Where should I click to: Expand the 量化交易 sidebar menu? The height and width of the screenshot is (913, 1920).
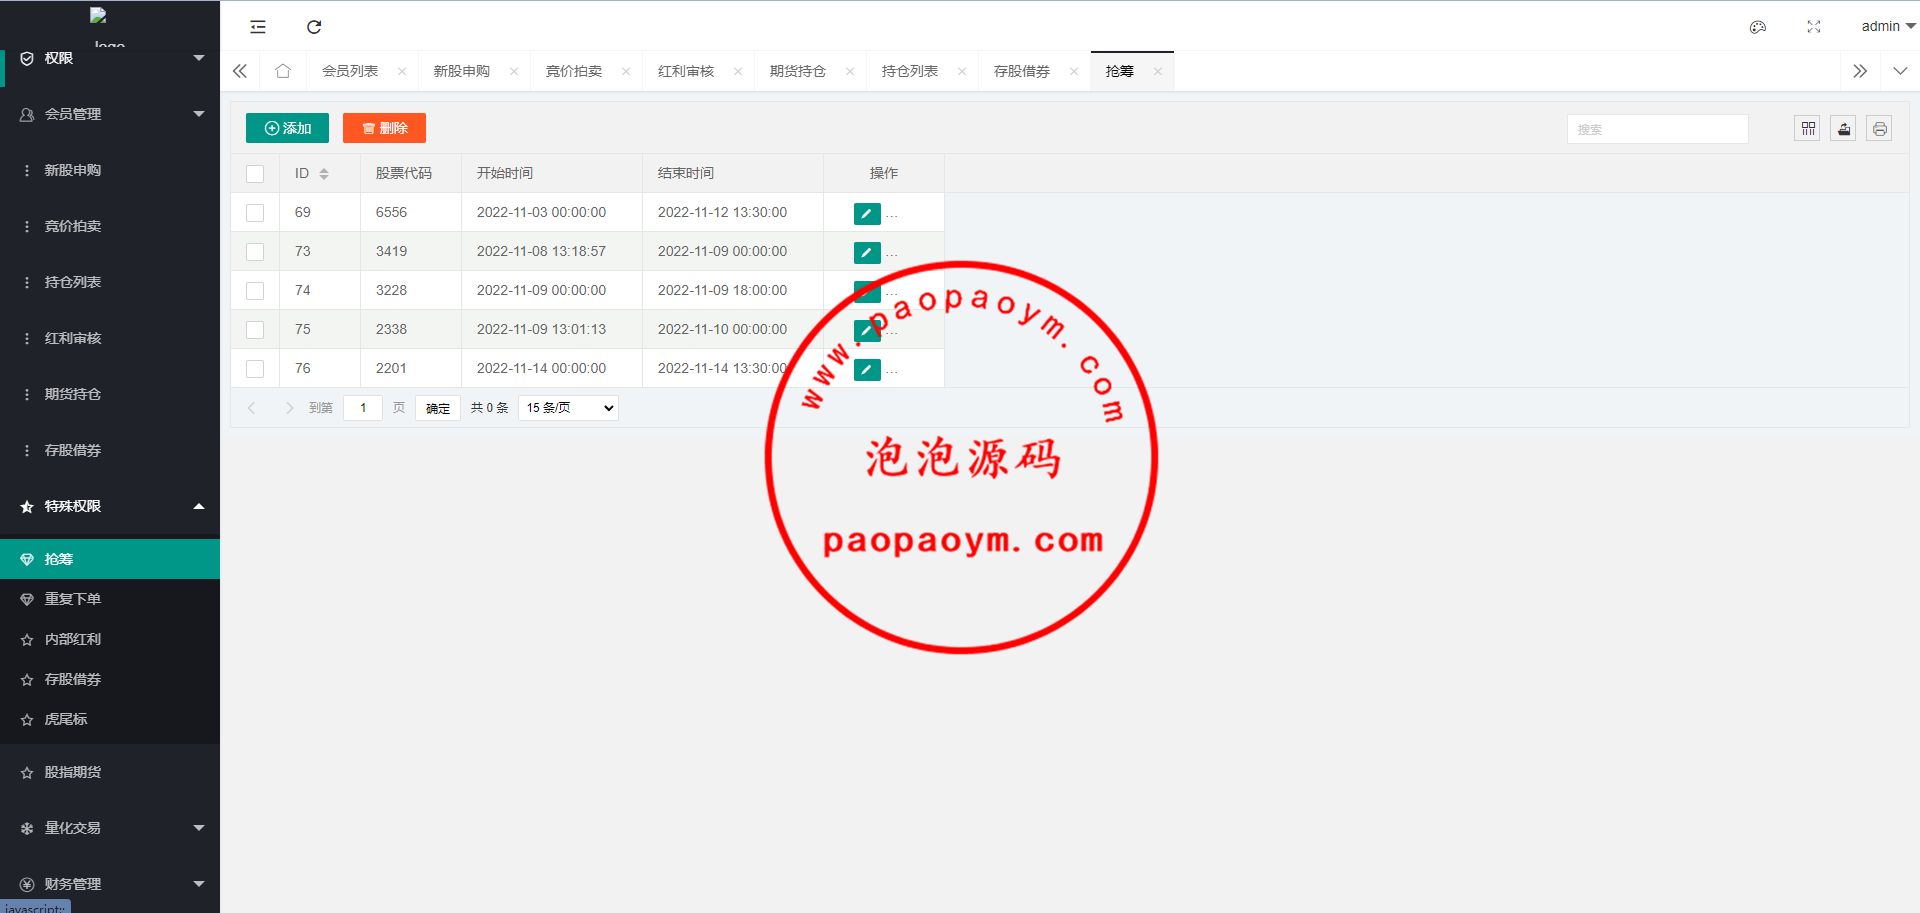(x=110, y=828)
